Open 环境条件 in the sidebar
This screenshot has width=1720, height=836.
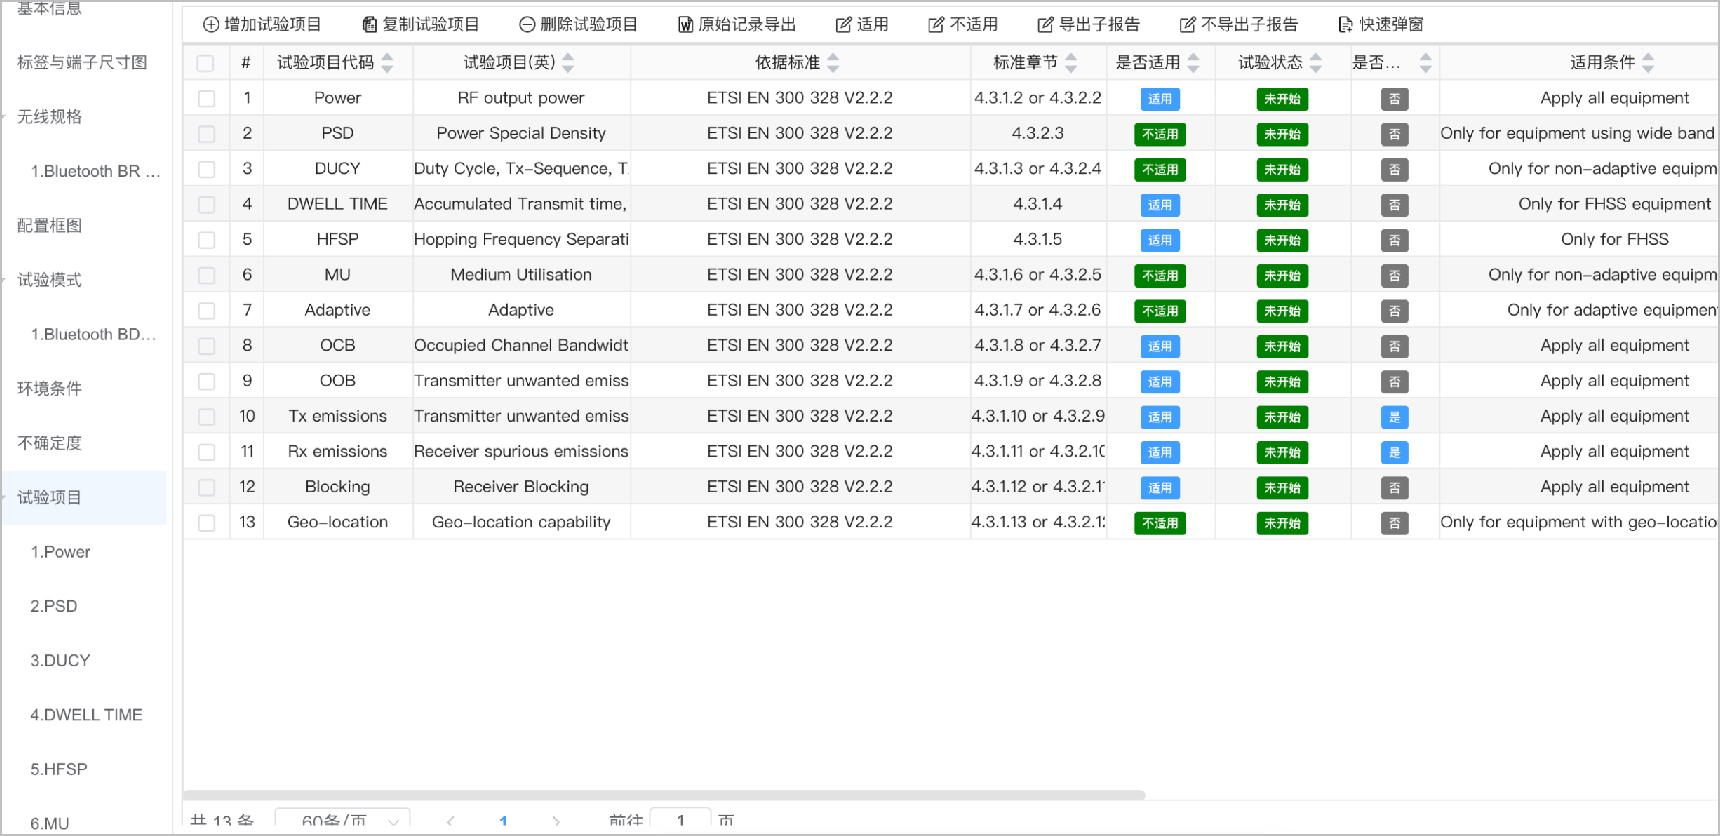coord(50,388)
